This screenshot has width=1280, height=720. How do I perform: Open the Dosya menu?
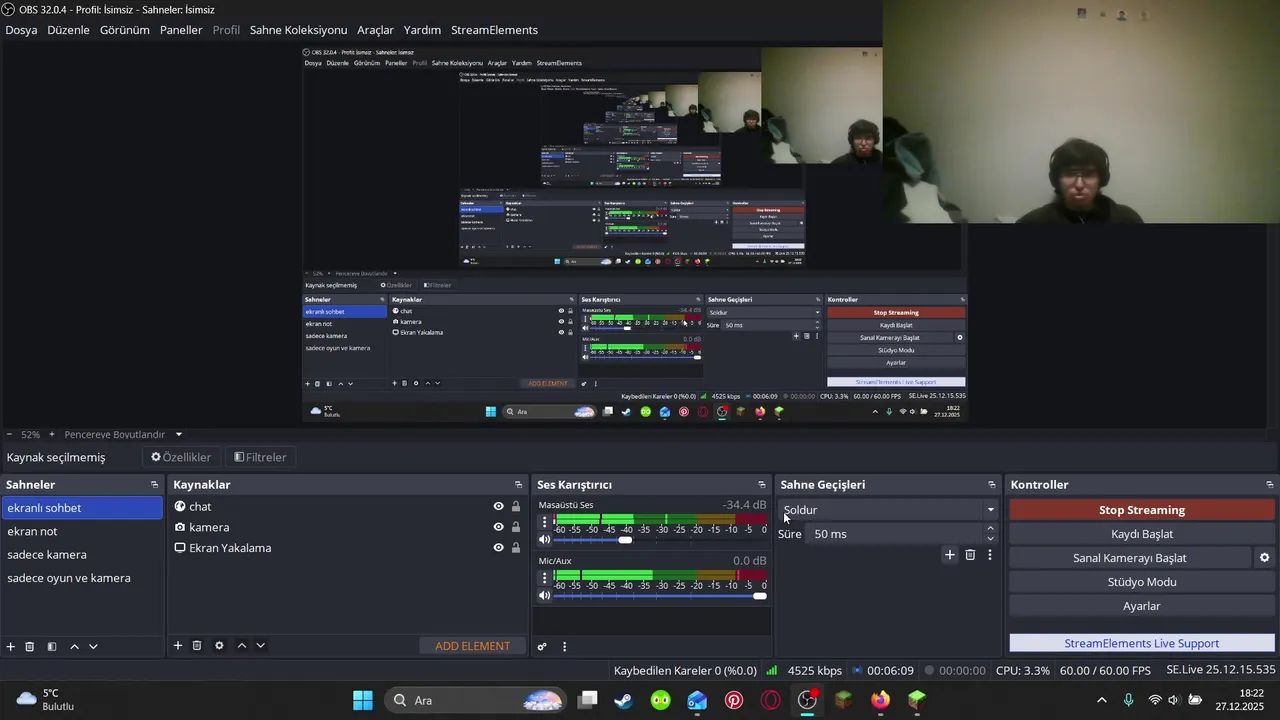point(21,30)
